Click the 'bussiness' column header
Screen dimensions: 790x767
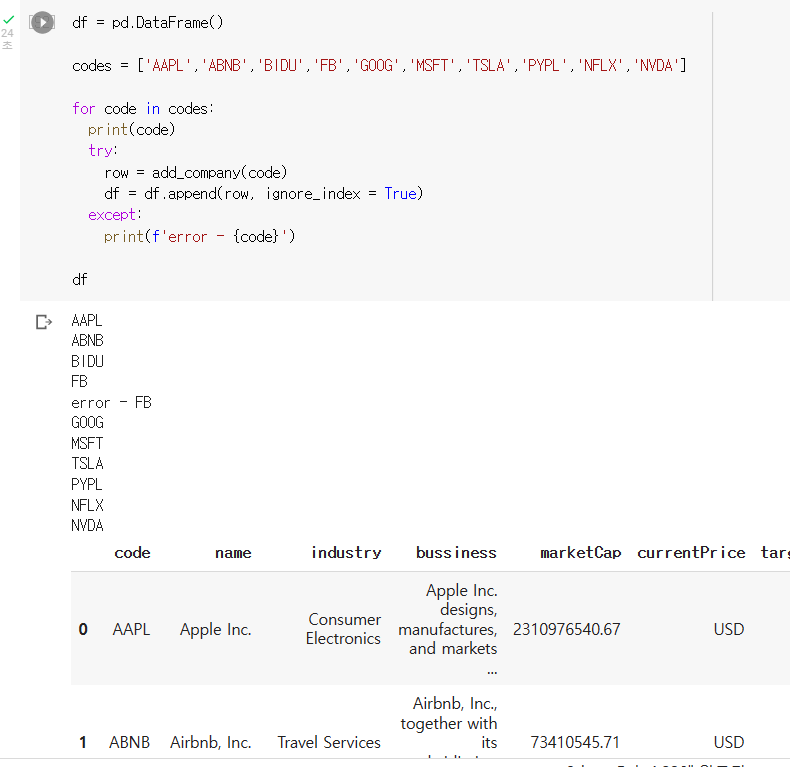click(456, 553)
